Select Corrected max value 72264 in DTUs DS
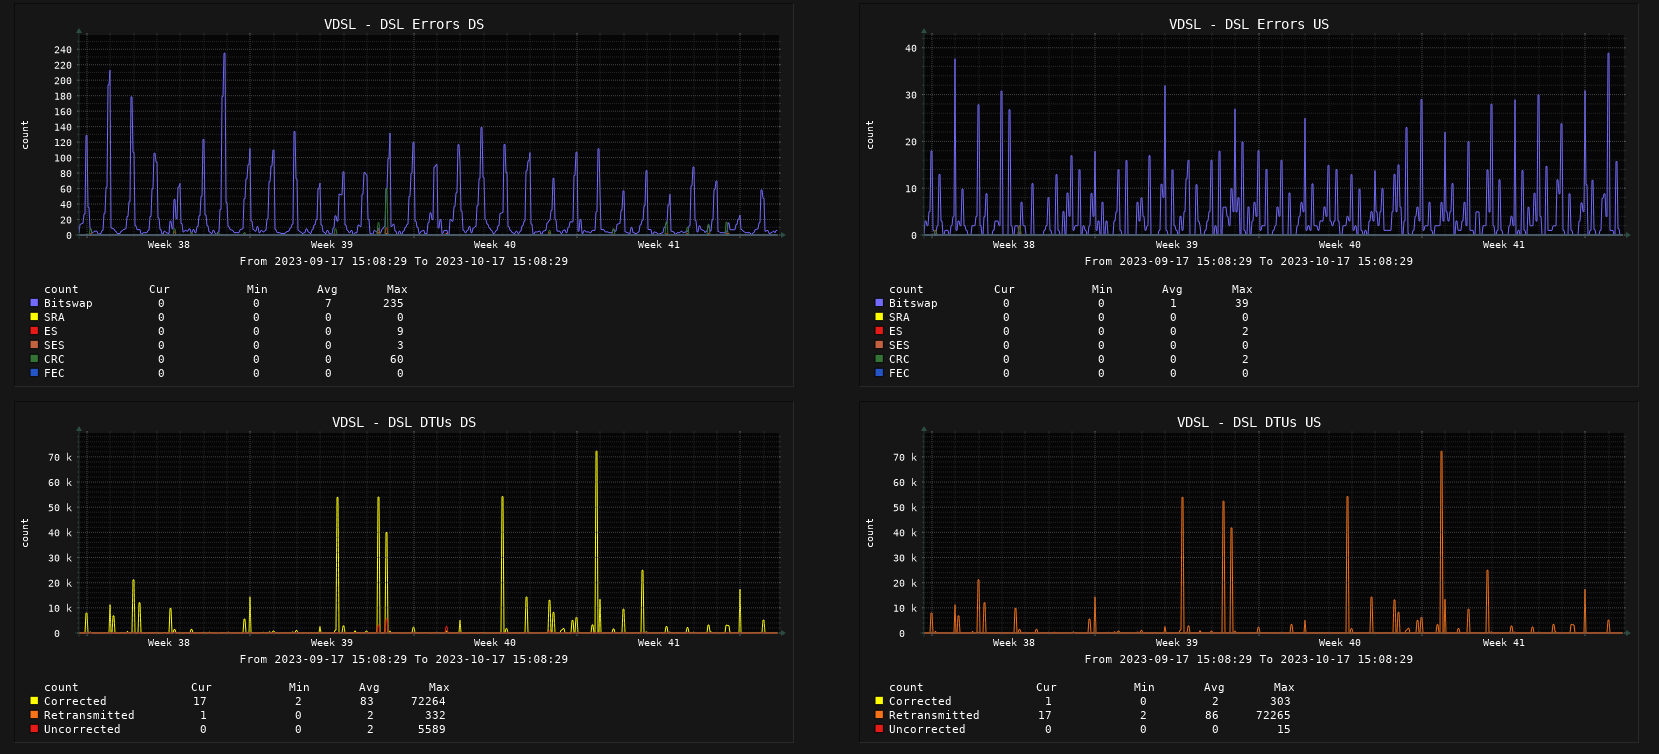Screen dimensions: 1659x754 [428, 701]
